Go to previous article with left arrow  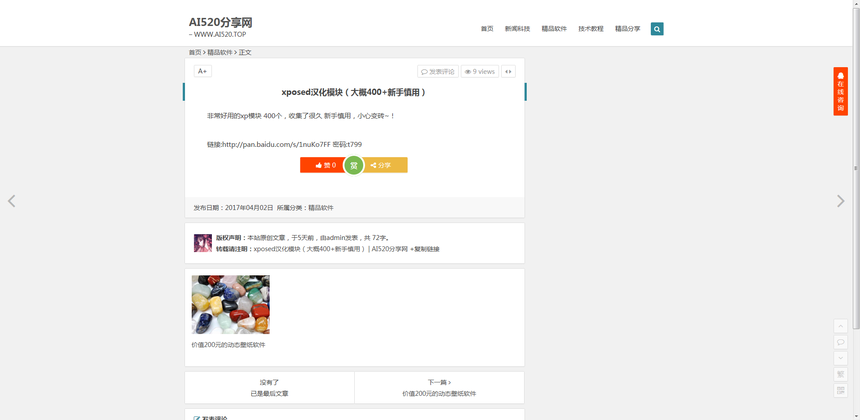[x=12, y=201]
